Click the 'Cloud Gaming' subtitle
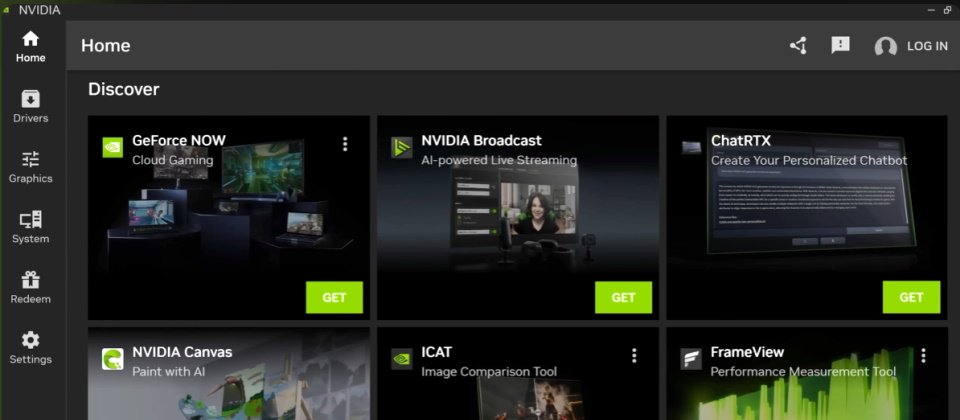 [x=173, y=160]
